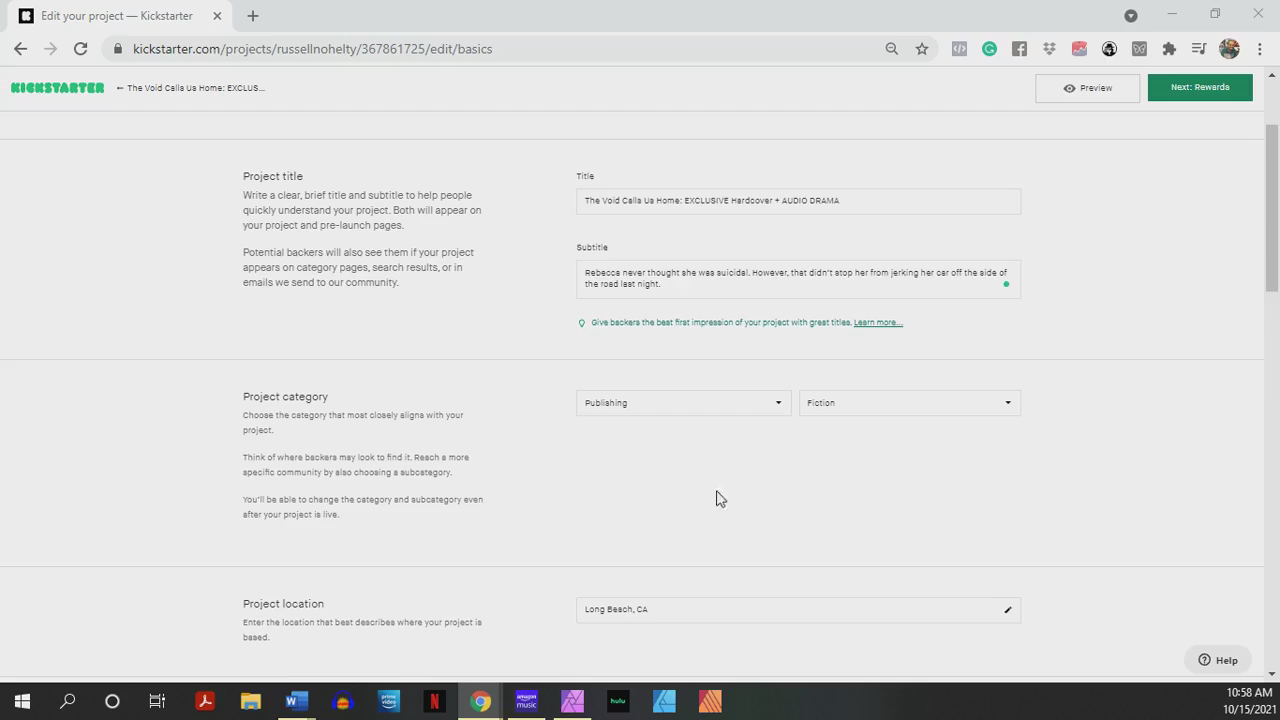The width and height of the screenshot is (1280, 720).
Task: Follow the 'Learn more' link
Action: (877, 323)
